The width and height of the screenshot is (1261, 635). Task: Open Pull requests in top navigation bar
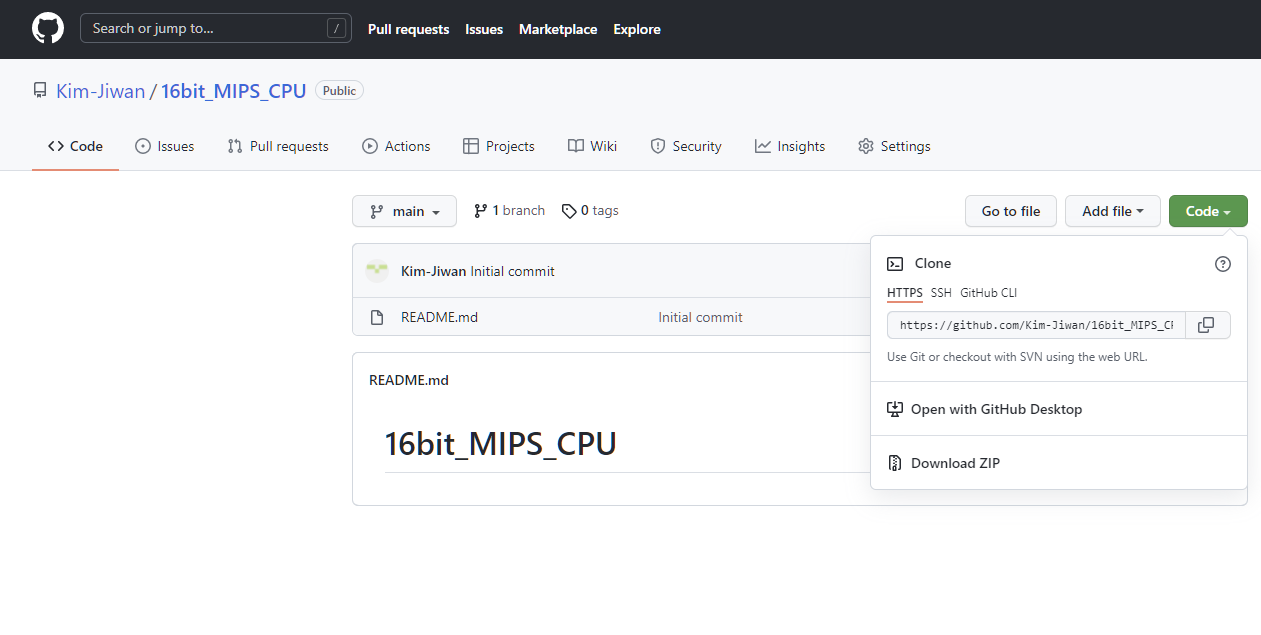pyautogui.click(x=408, y=29)
